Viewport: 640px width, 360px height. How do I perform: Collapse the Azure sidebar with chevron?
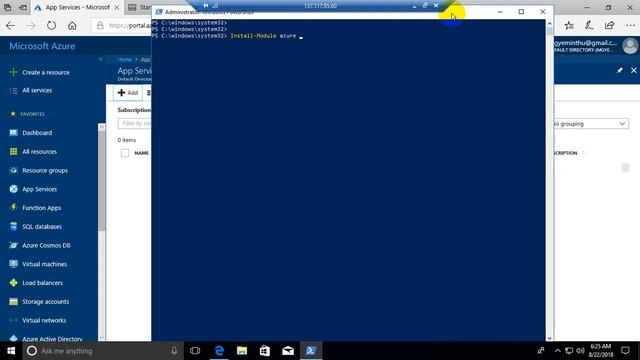pyautogui.click(x=101, y=59)
